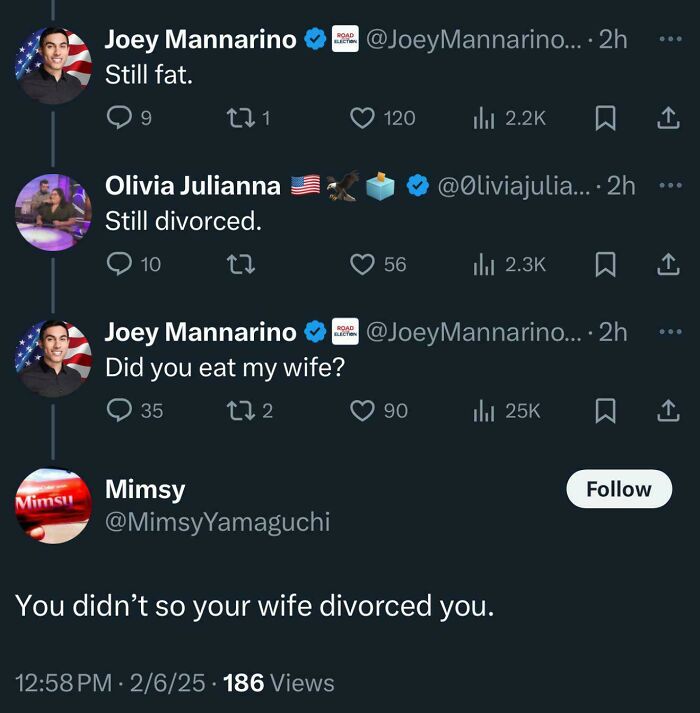Open Olivia Julianna's profile picture
The image size is (700, 713).
[53, 212]
